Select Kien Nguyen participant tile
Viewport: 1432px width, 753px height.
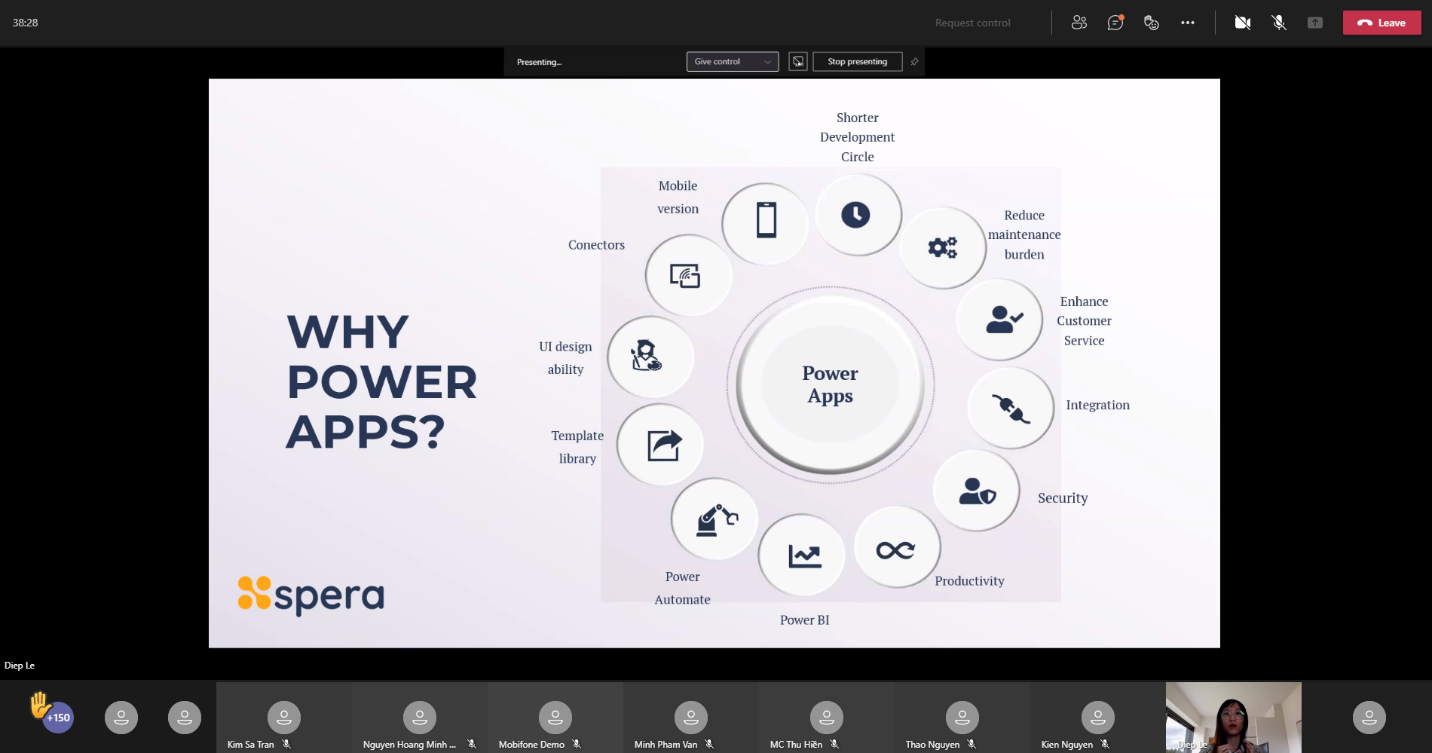tap(1097, 717)
